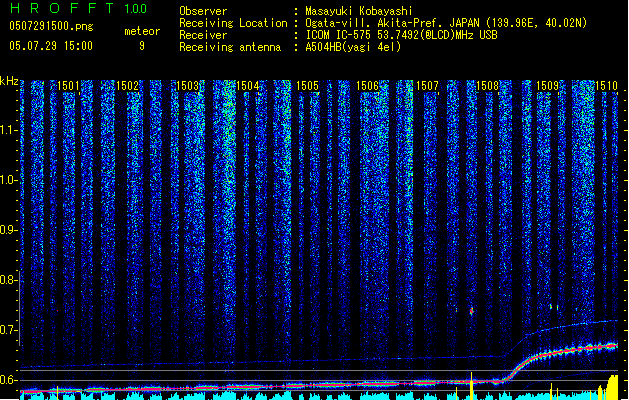Click the 1509 time marker
Image resolution: width=629 pixels, height=400 pixels.
pos(548,86)
